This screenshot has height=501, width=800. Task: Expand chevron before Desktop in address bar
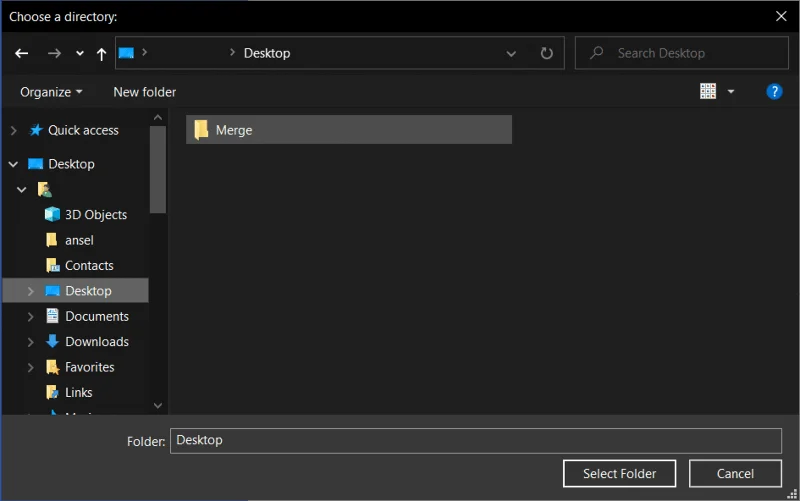[232, 52]
